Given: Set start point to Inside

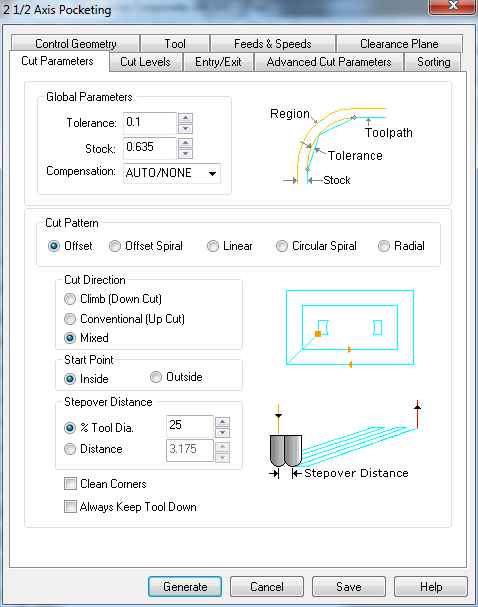Looking at the screenshot, I should coord(86,379).
